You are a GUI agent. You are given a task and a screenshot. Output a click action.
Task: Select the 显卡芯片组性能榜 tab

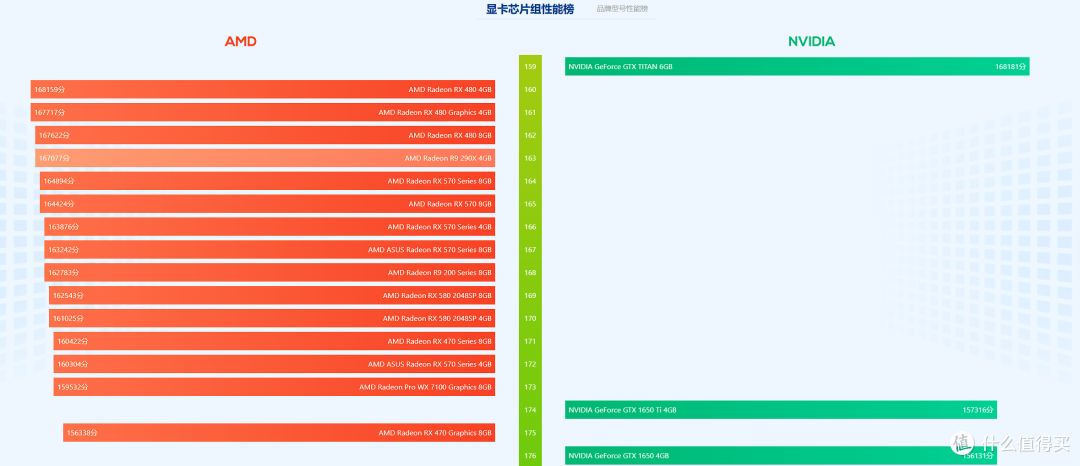tap(530, 9)
